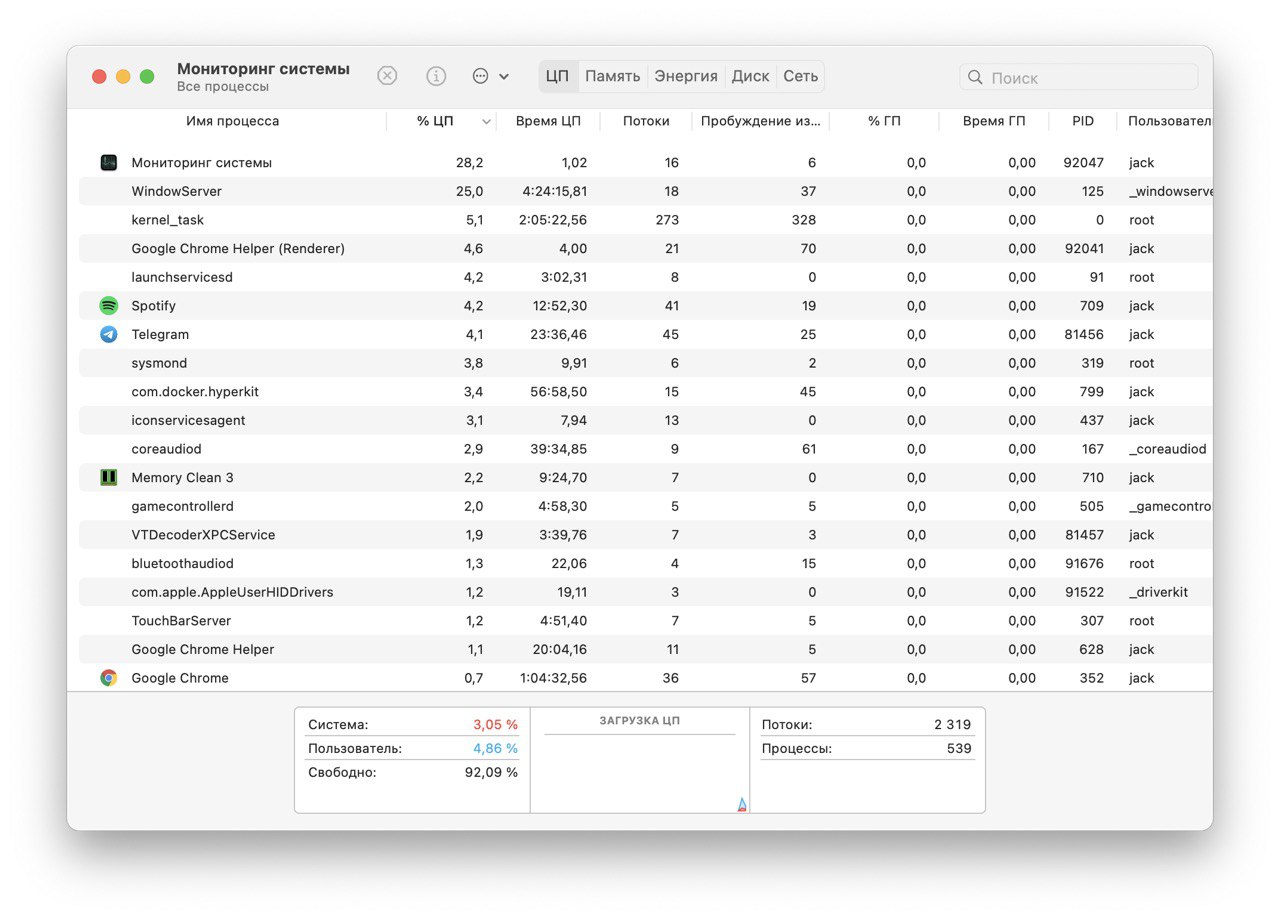This screenshot has height=919, width=1280.
Task: Sort by Время ГП column header
Action: [x=994, y=121]
